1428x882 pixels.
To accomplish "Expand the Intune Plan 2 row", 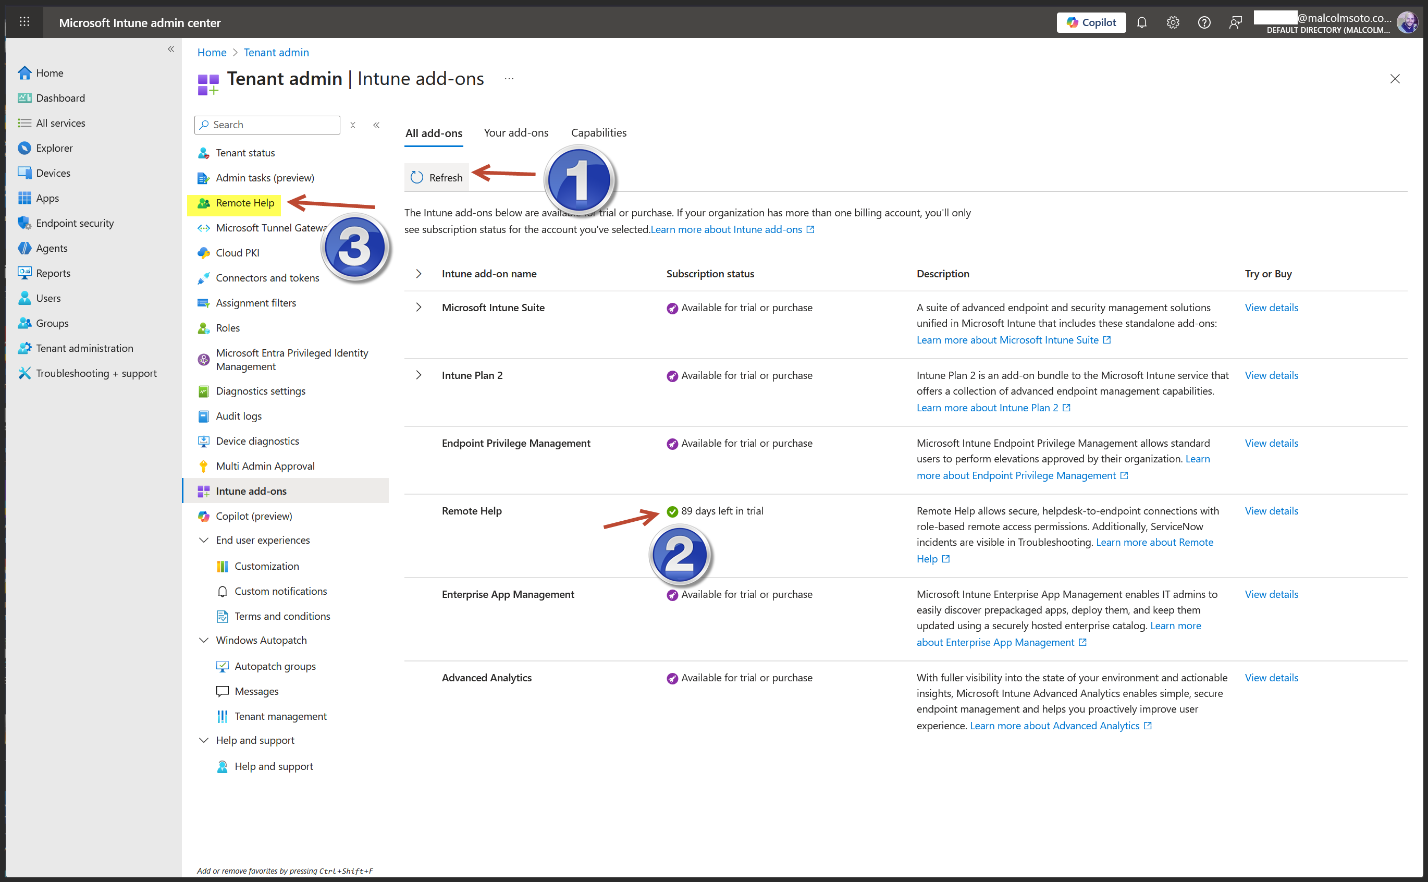I will point(419,376).
